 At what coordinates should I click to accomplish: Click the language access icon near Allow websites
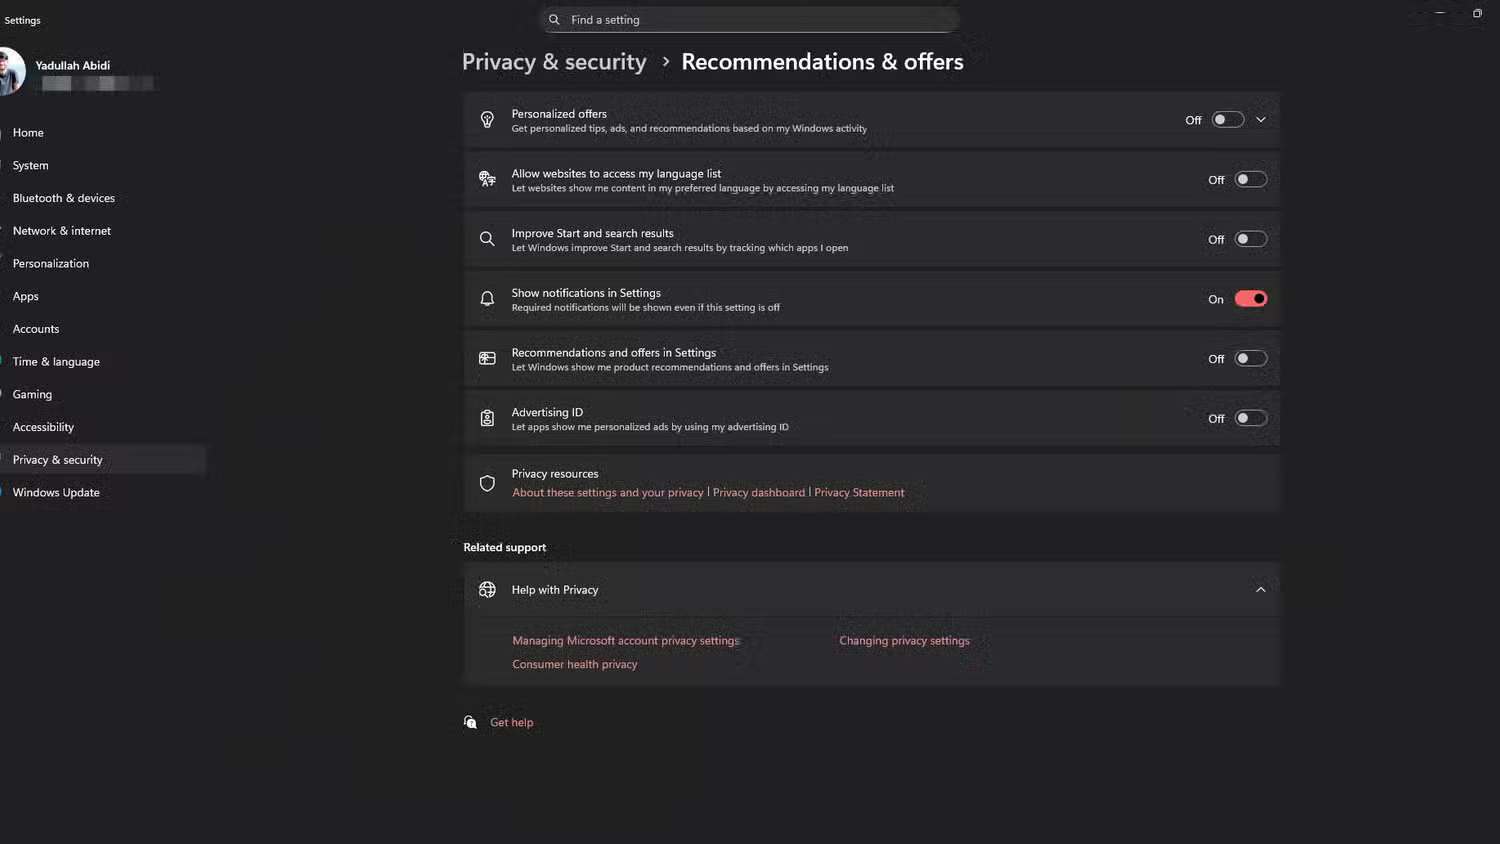487,179
